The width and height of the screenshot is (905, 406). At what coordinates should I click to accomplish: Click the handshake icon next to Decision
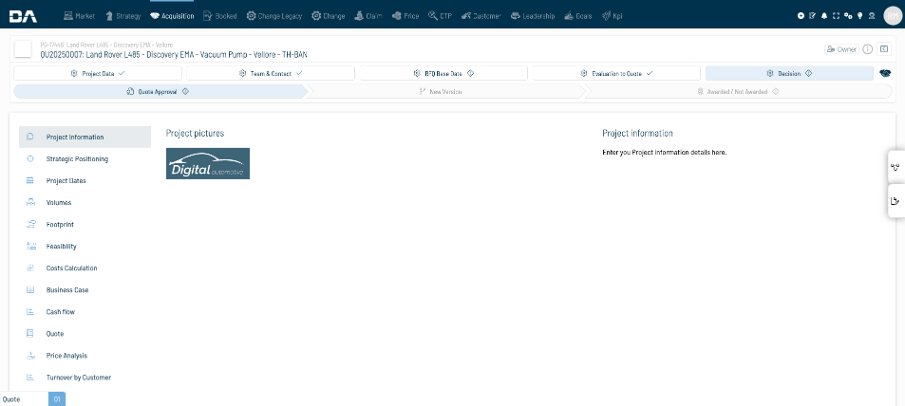[x=885, y=73]
